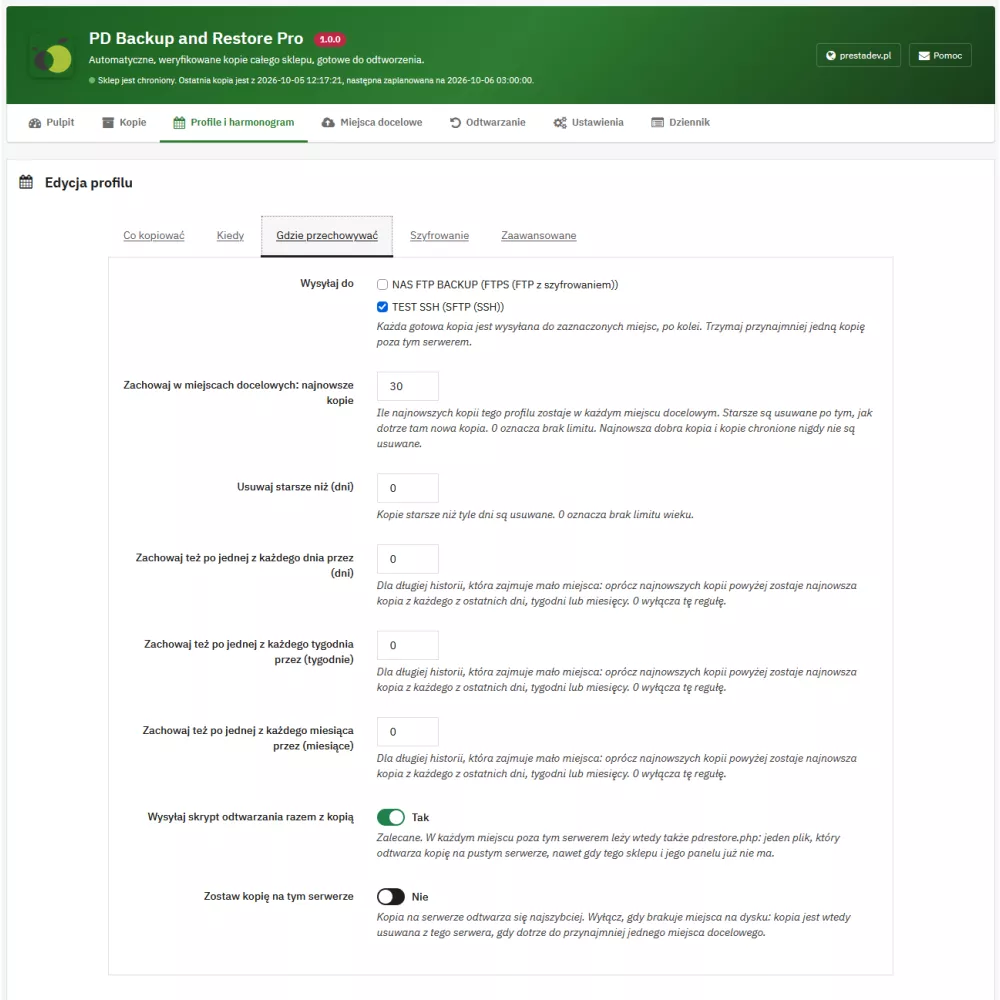The width and height of the screenshot is (1000, 1000).
Task: Focus the newest copies field showing 30
Action: [408, 386]
